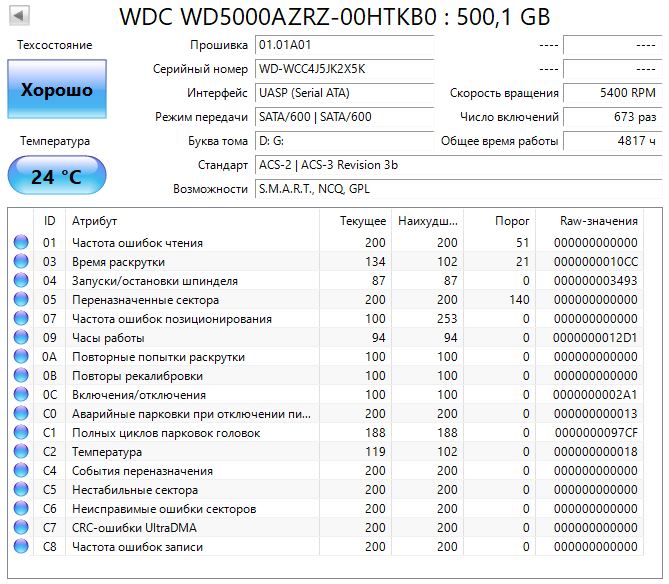
Task: Click raw value 000000003493
Action: (x=596, y=280)
